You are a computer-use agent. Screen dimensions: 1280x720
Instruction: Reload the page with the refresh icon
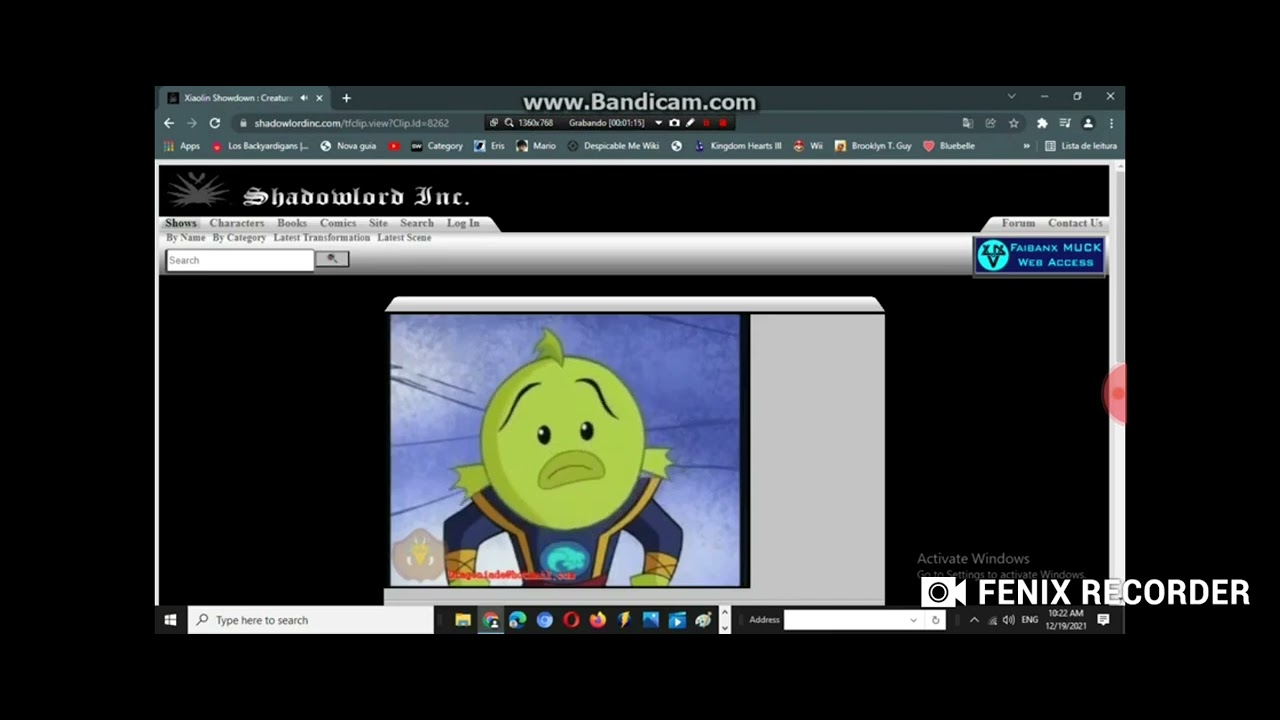coord(214,123)
